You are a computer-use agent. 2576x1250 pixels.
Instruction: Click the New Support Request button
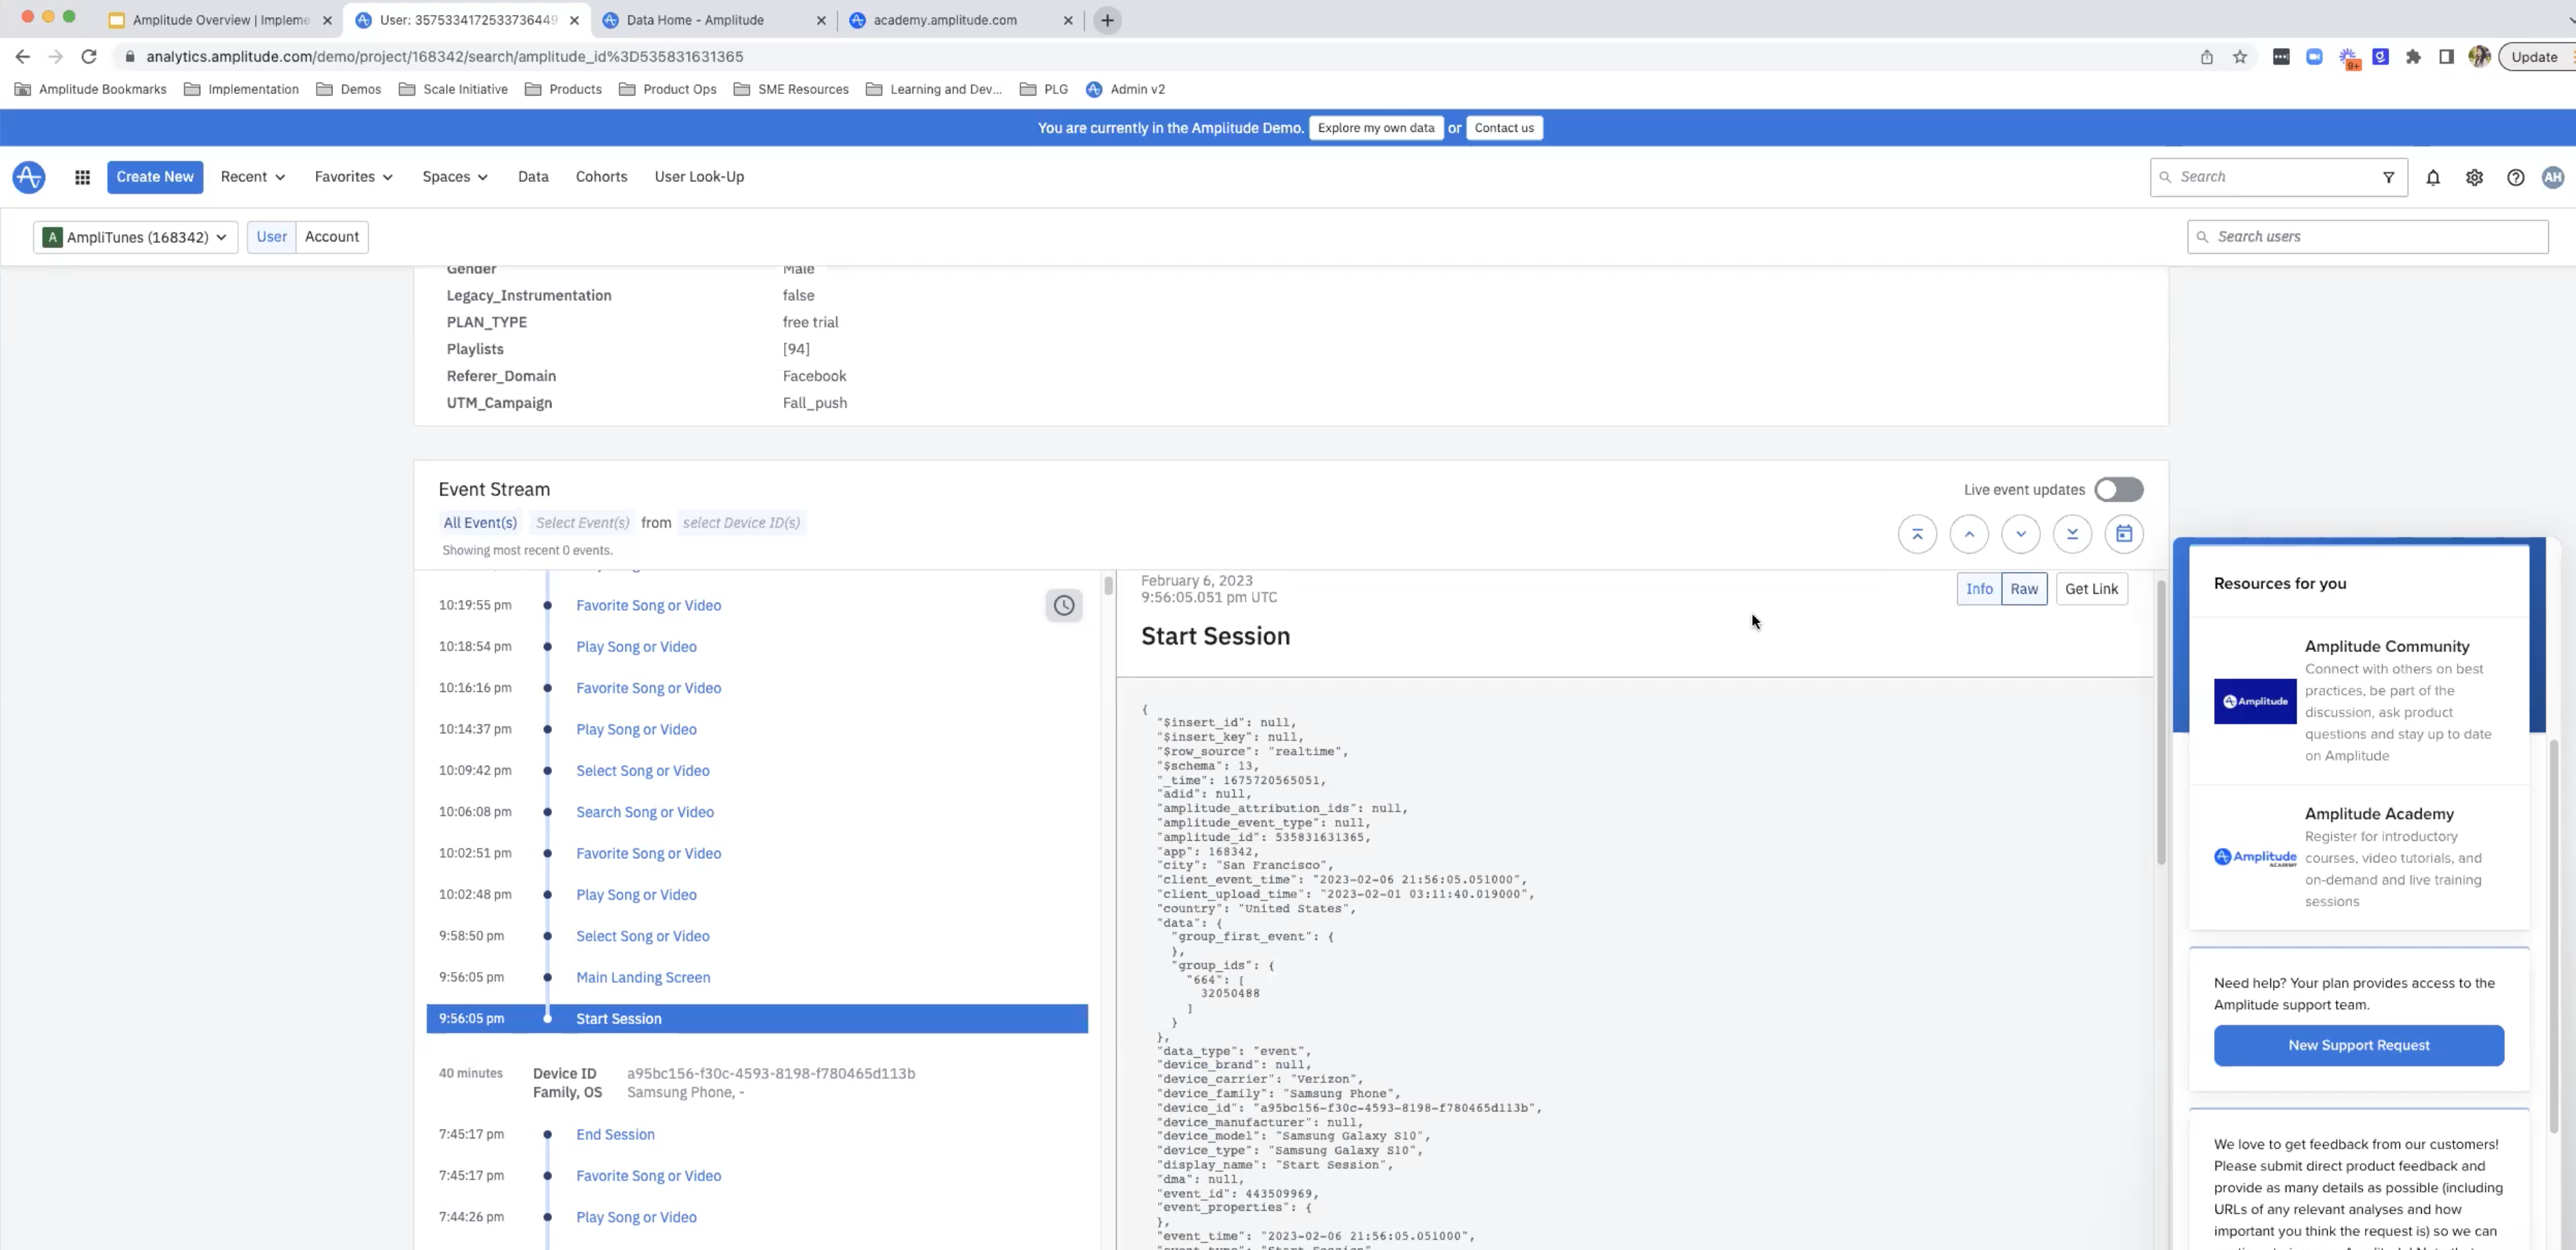(2357, 1045)
